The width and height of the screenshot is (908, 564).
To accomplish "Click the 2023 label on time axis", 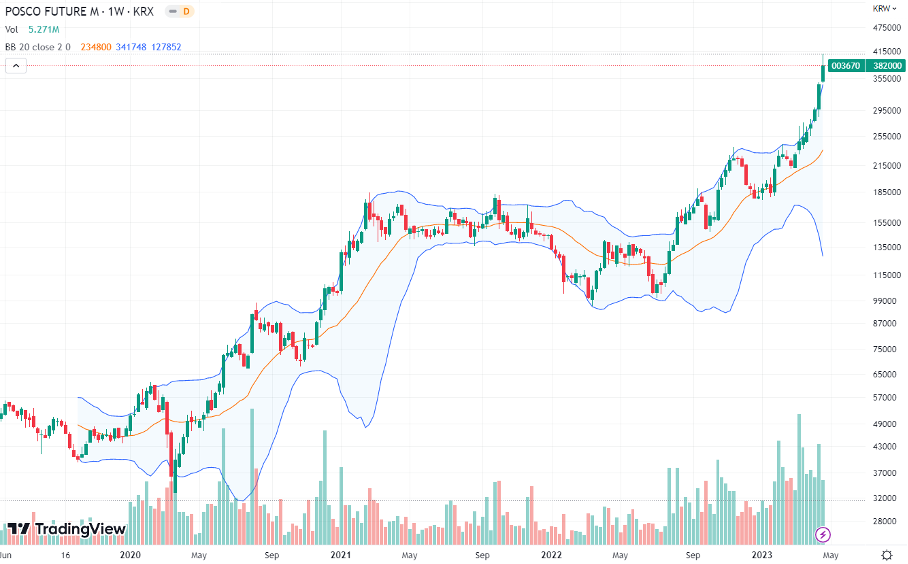I will coord(761,554).
